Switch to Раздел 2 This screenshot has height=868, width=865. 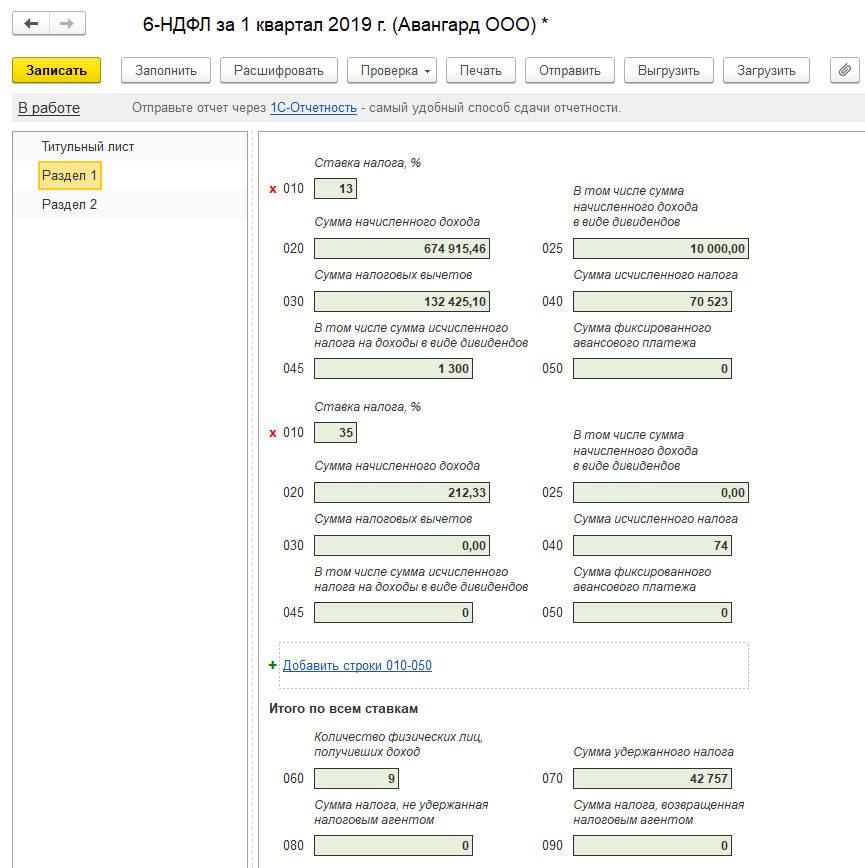click(x=70, y=204)
